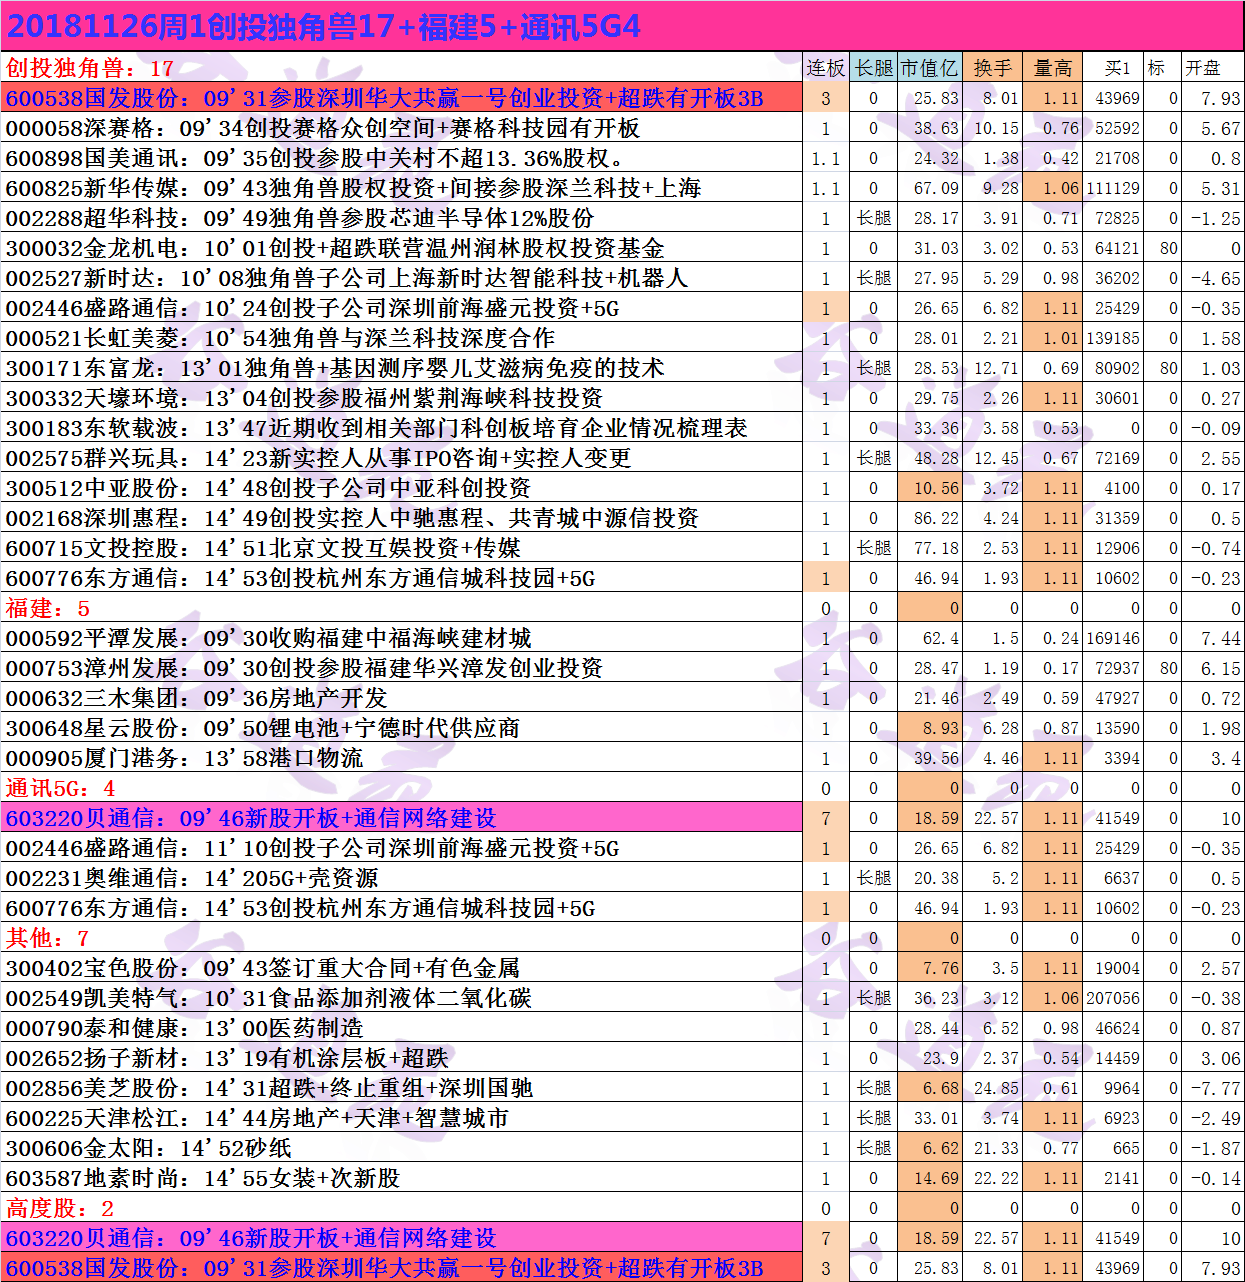Select the 300171东富龙 description cell

click(402, 368)
